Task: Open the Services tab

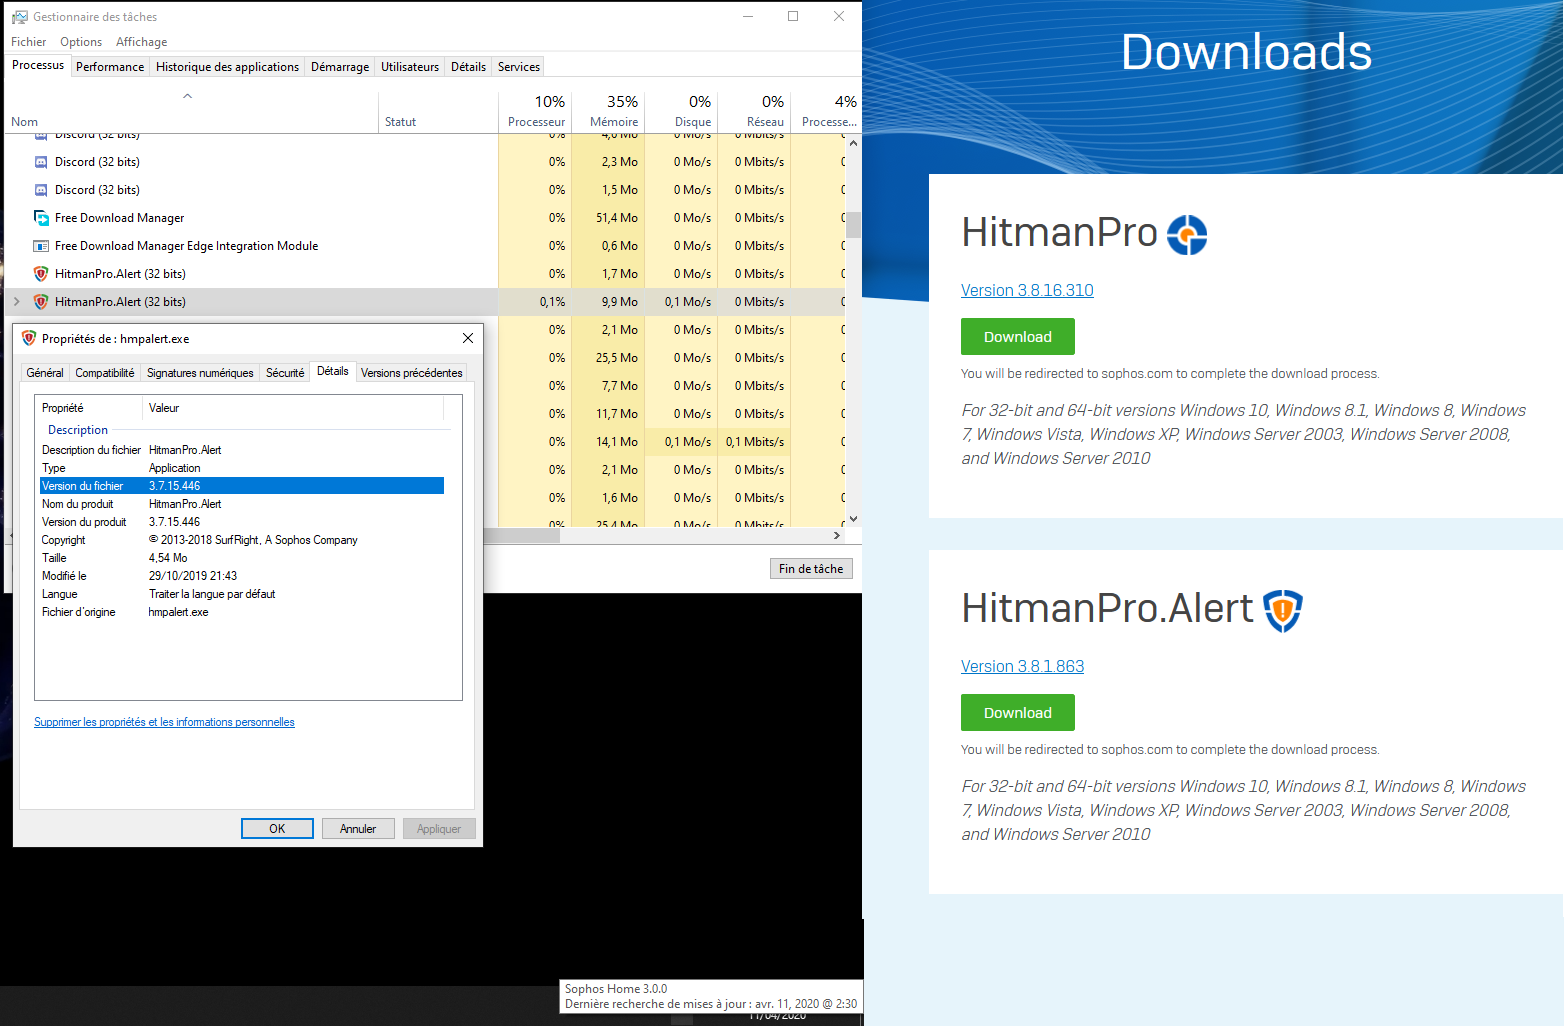Action: click(x=519, y=67)
